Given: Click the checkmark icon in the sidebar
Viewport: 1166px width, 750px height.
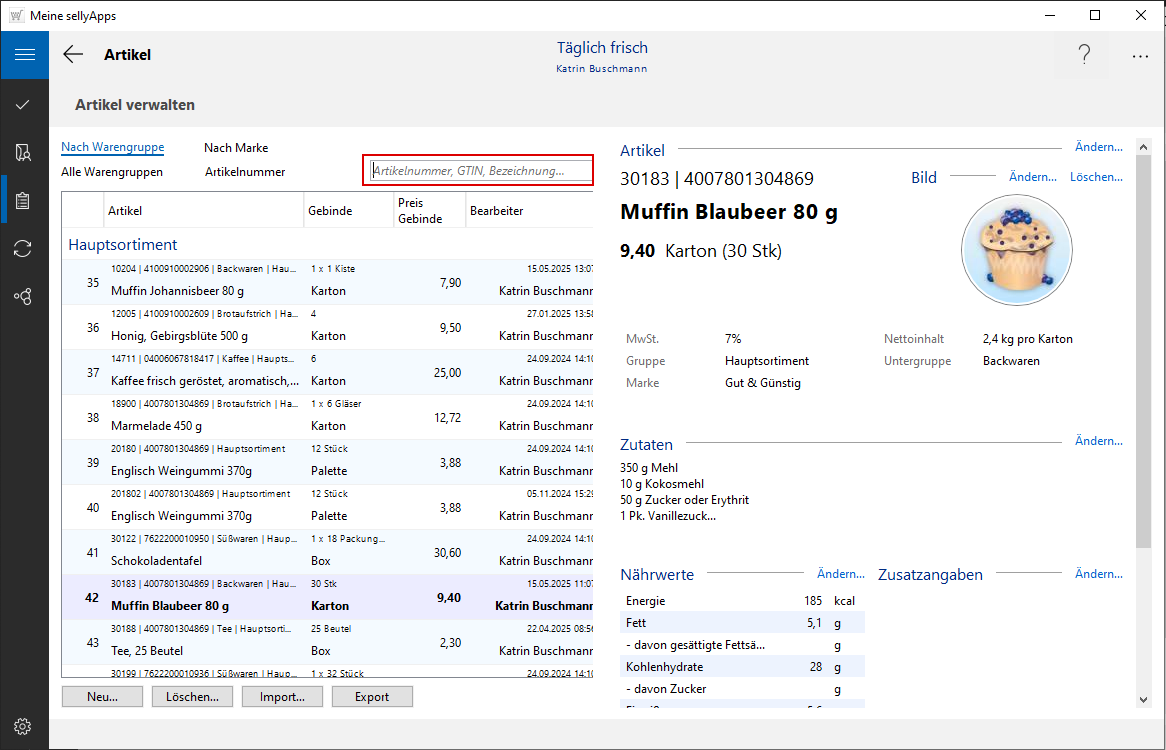Looking at the screenshot, I should [24, 104].
